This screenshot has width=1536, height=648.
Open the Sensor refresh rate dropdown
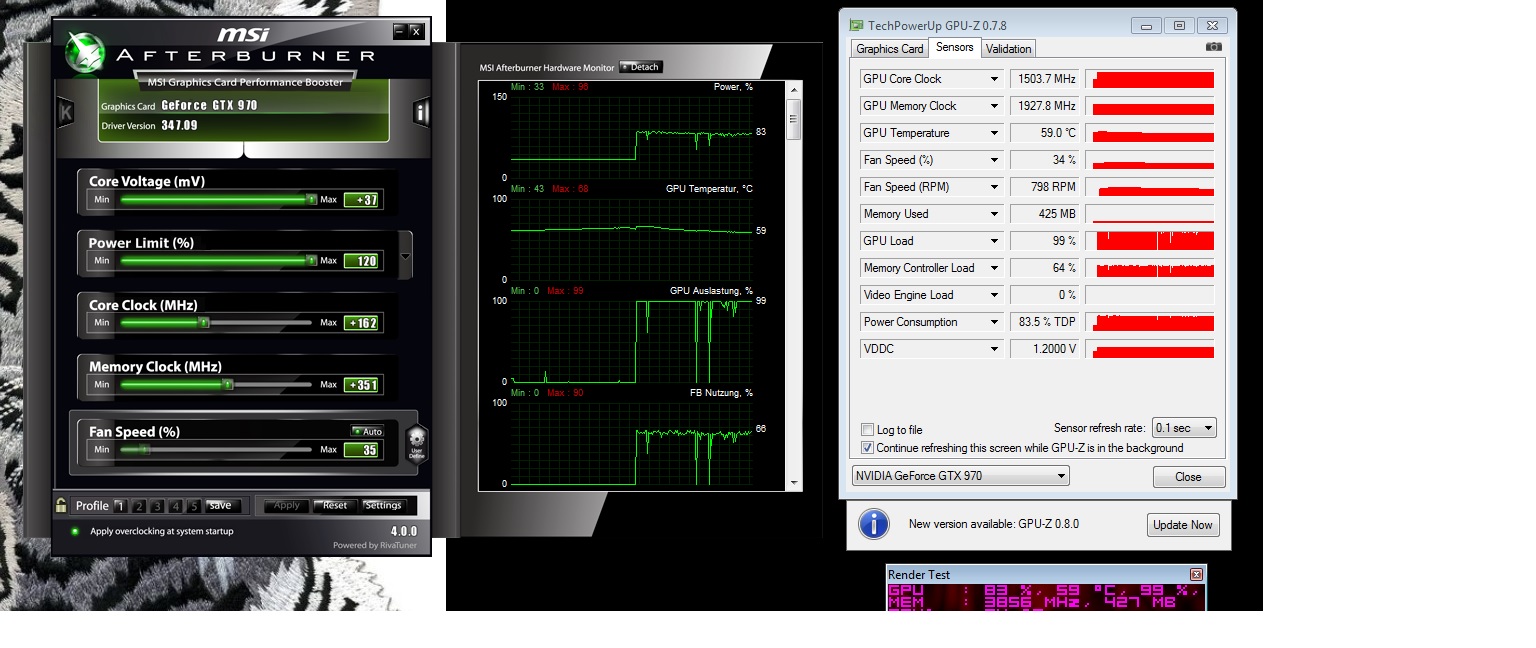1184,428
